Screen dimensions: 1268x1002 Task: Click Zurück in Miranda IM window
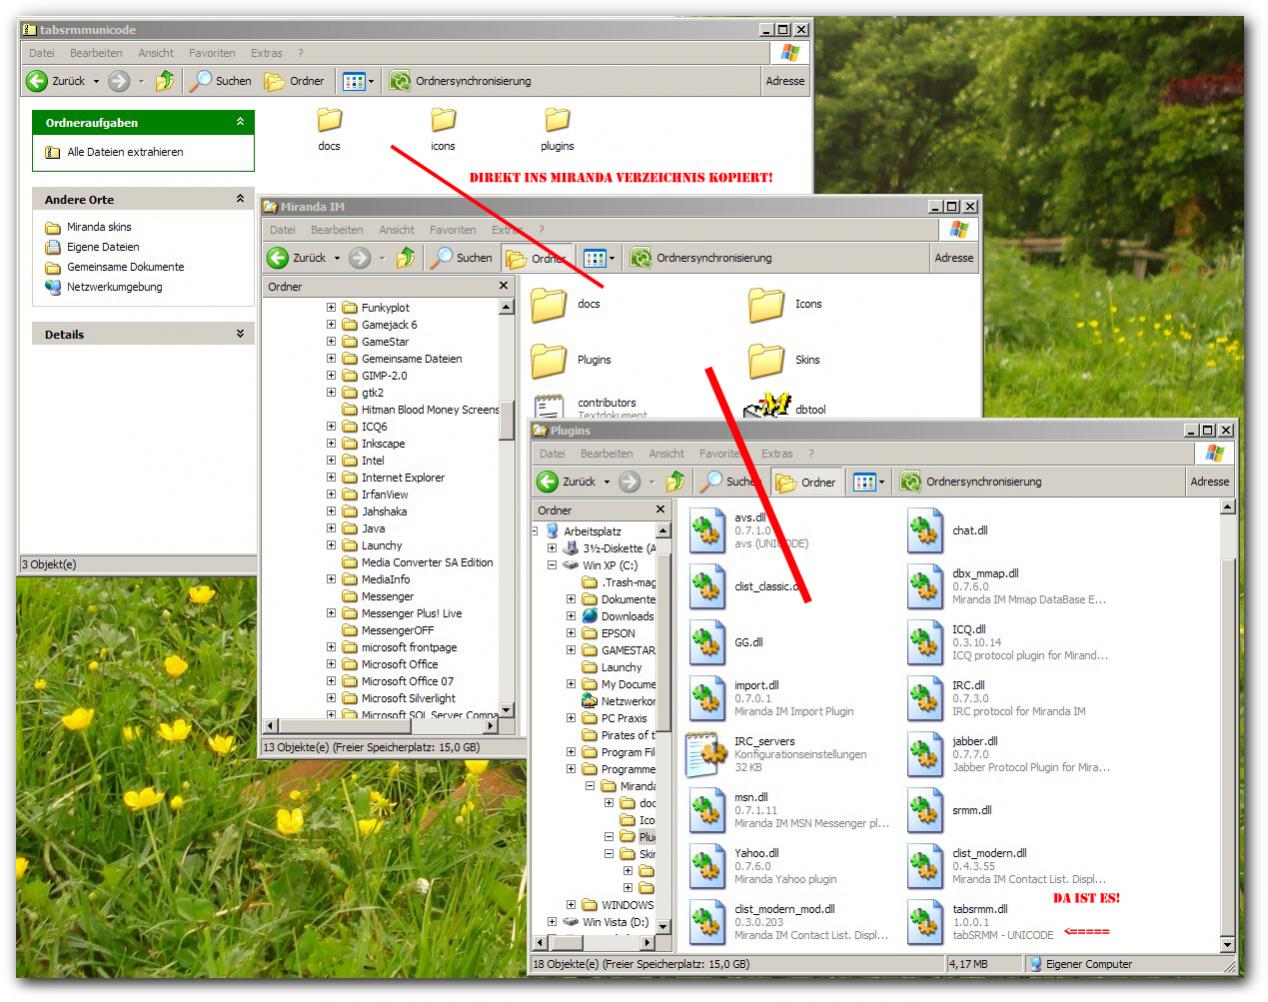click(298, 258)
